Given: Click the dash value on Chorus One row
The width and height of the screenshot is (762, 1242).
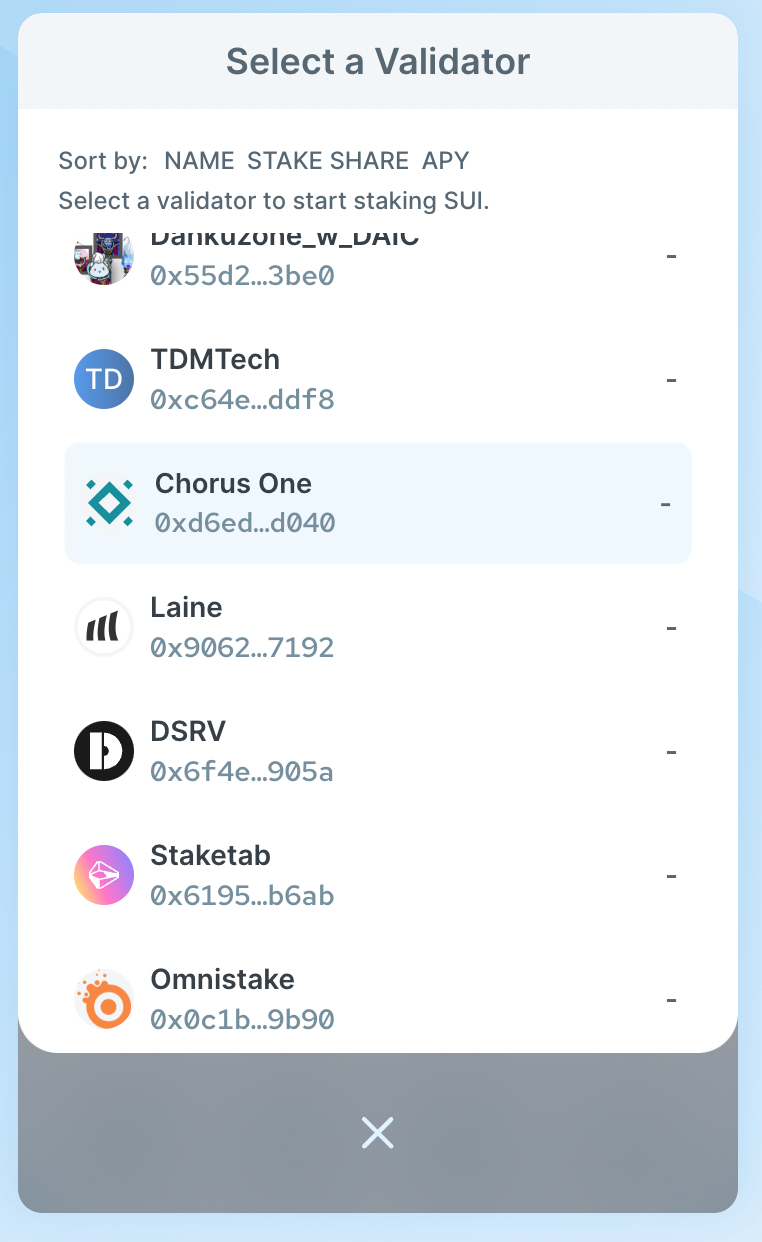Looking at the screenshot, I should point(665,503).
